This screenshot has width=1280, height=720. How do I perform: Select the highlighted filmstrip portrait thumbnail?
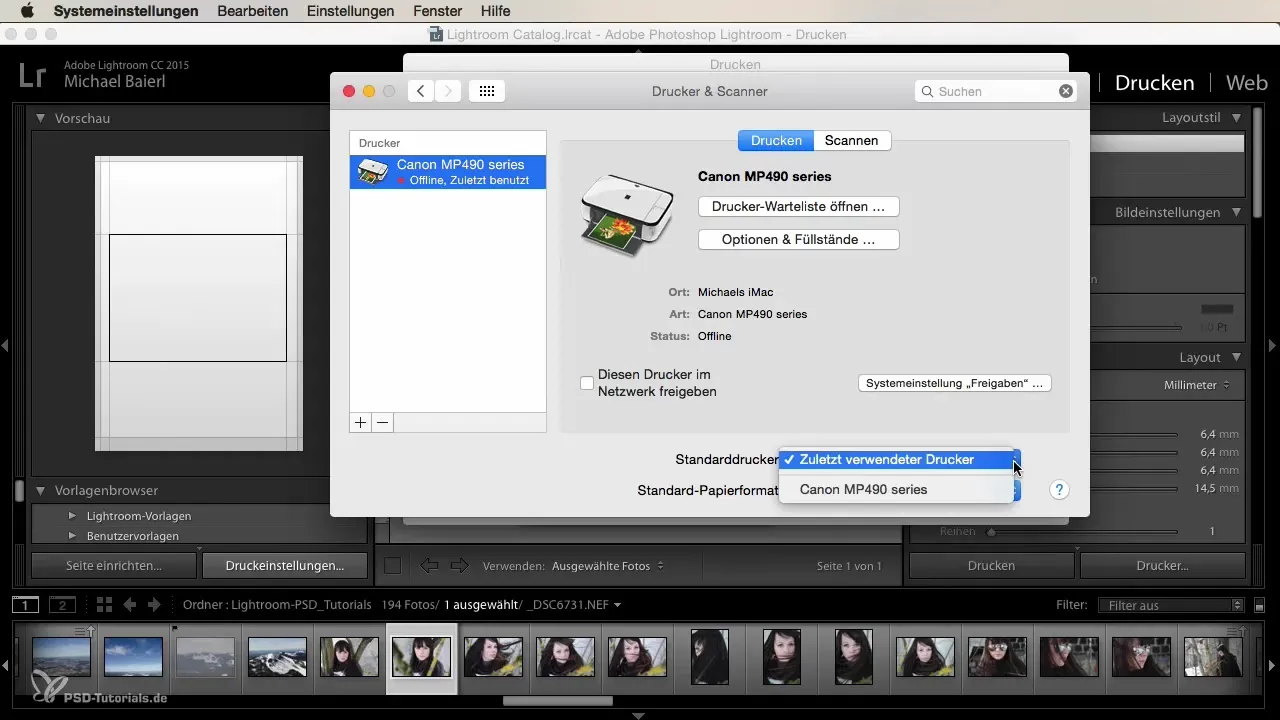421,658
